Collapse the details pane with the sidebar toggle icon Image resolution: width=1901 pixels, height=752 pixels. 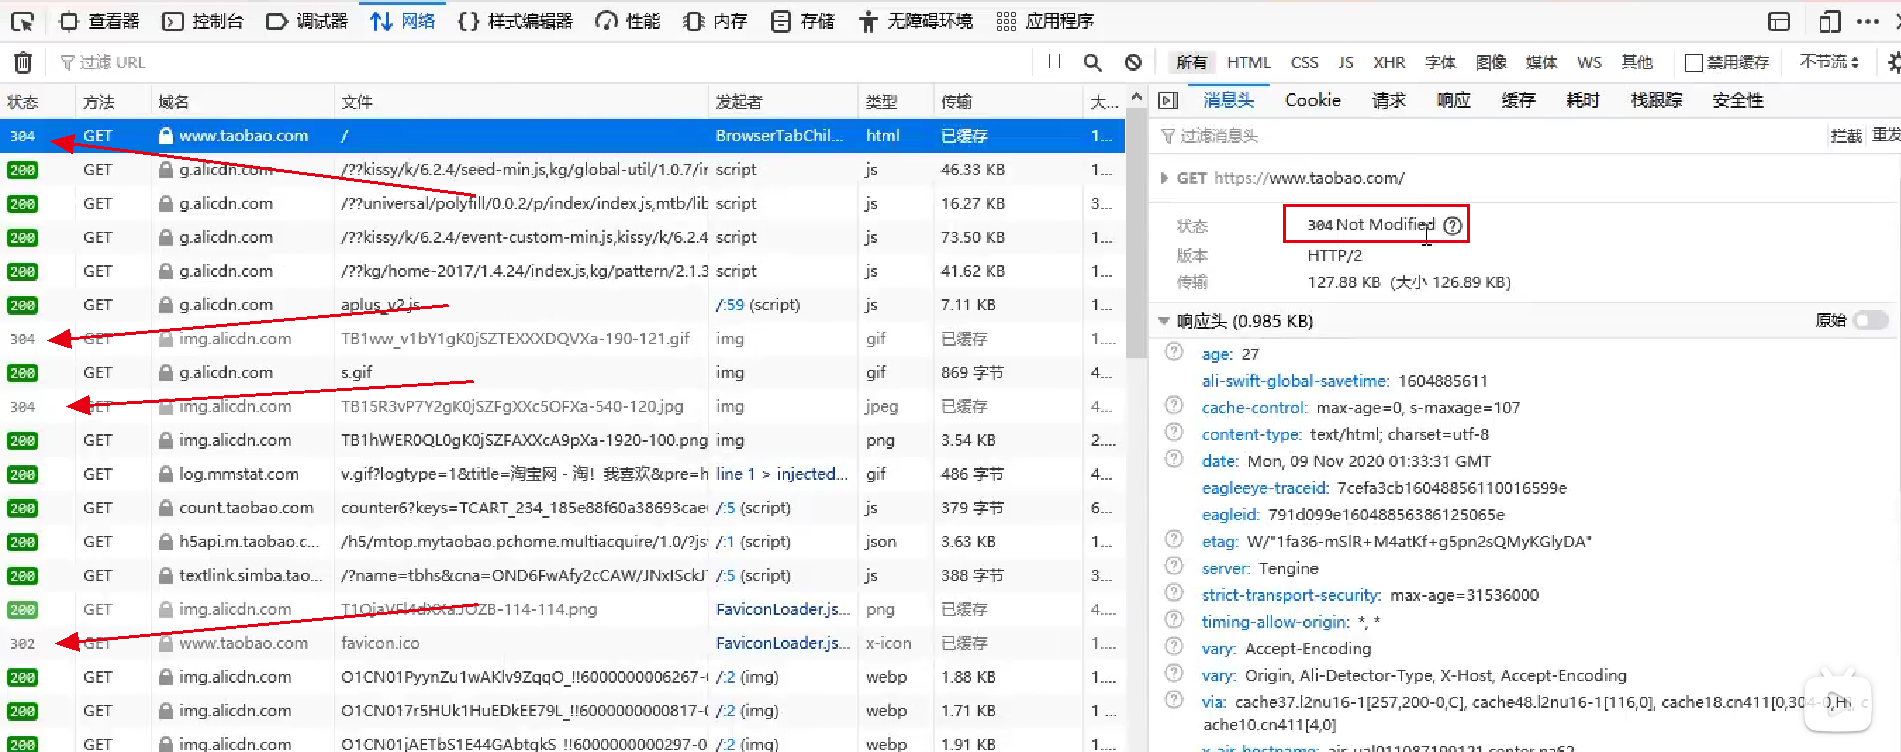[1168, 100]
